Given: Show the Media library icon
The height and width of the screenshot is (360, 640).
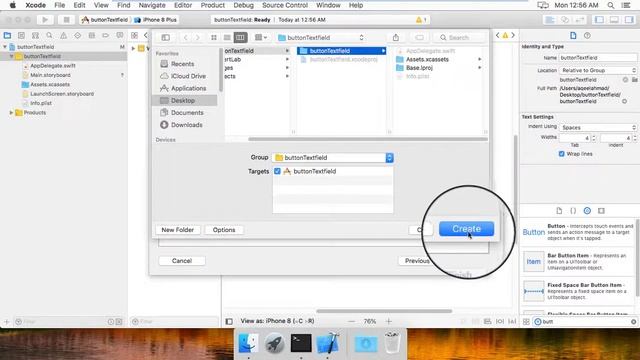Looking at the screenshot, I should tap(601, 211).
